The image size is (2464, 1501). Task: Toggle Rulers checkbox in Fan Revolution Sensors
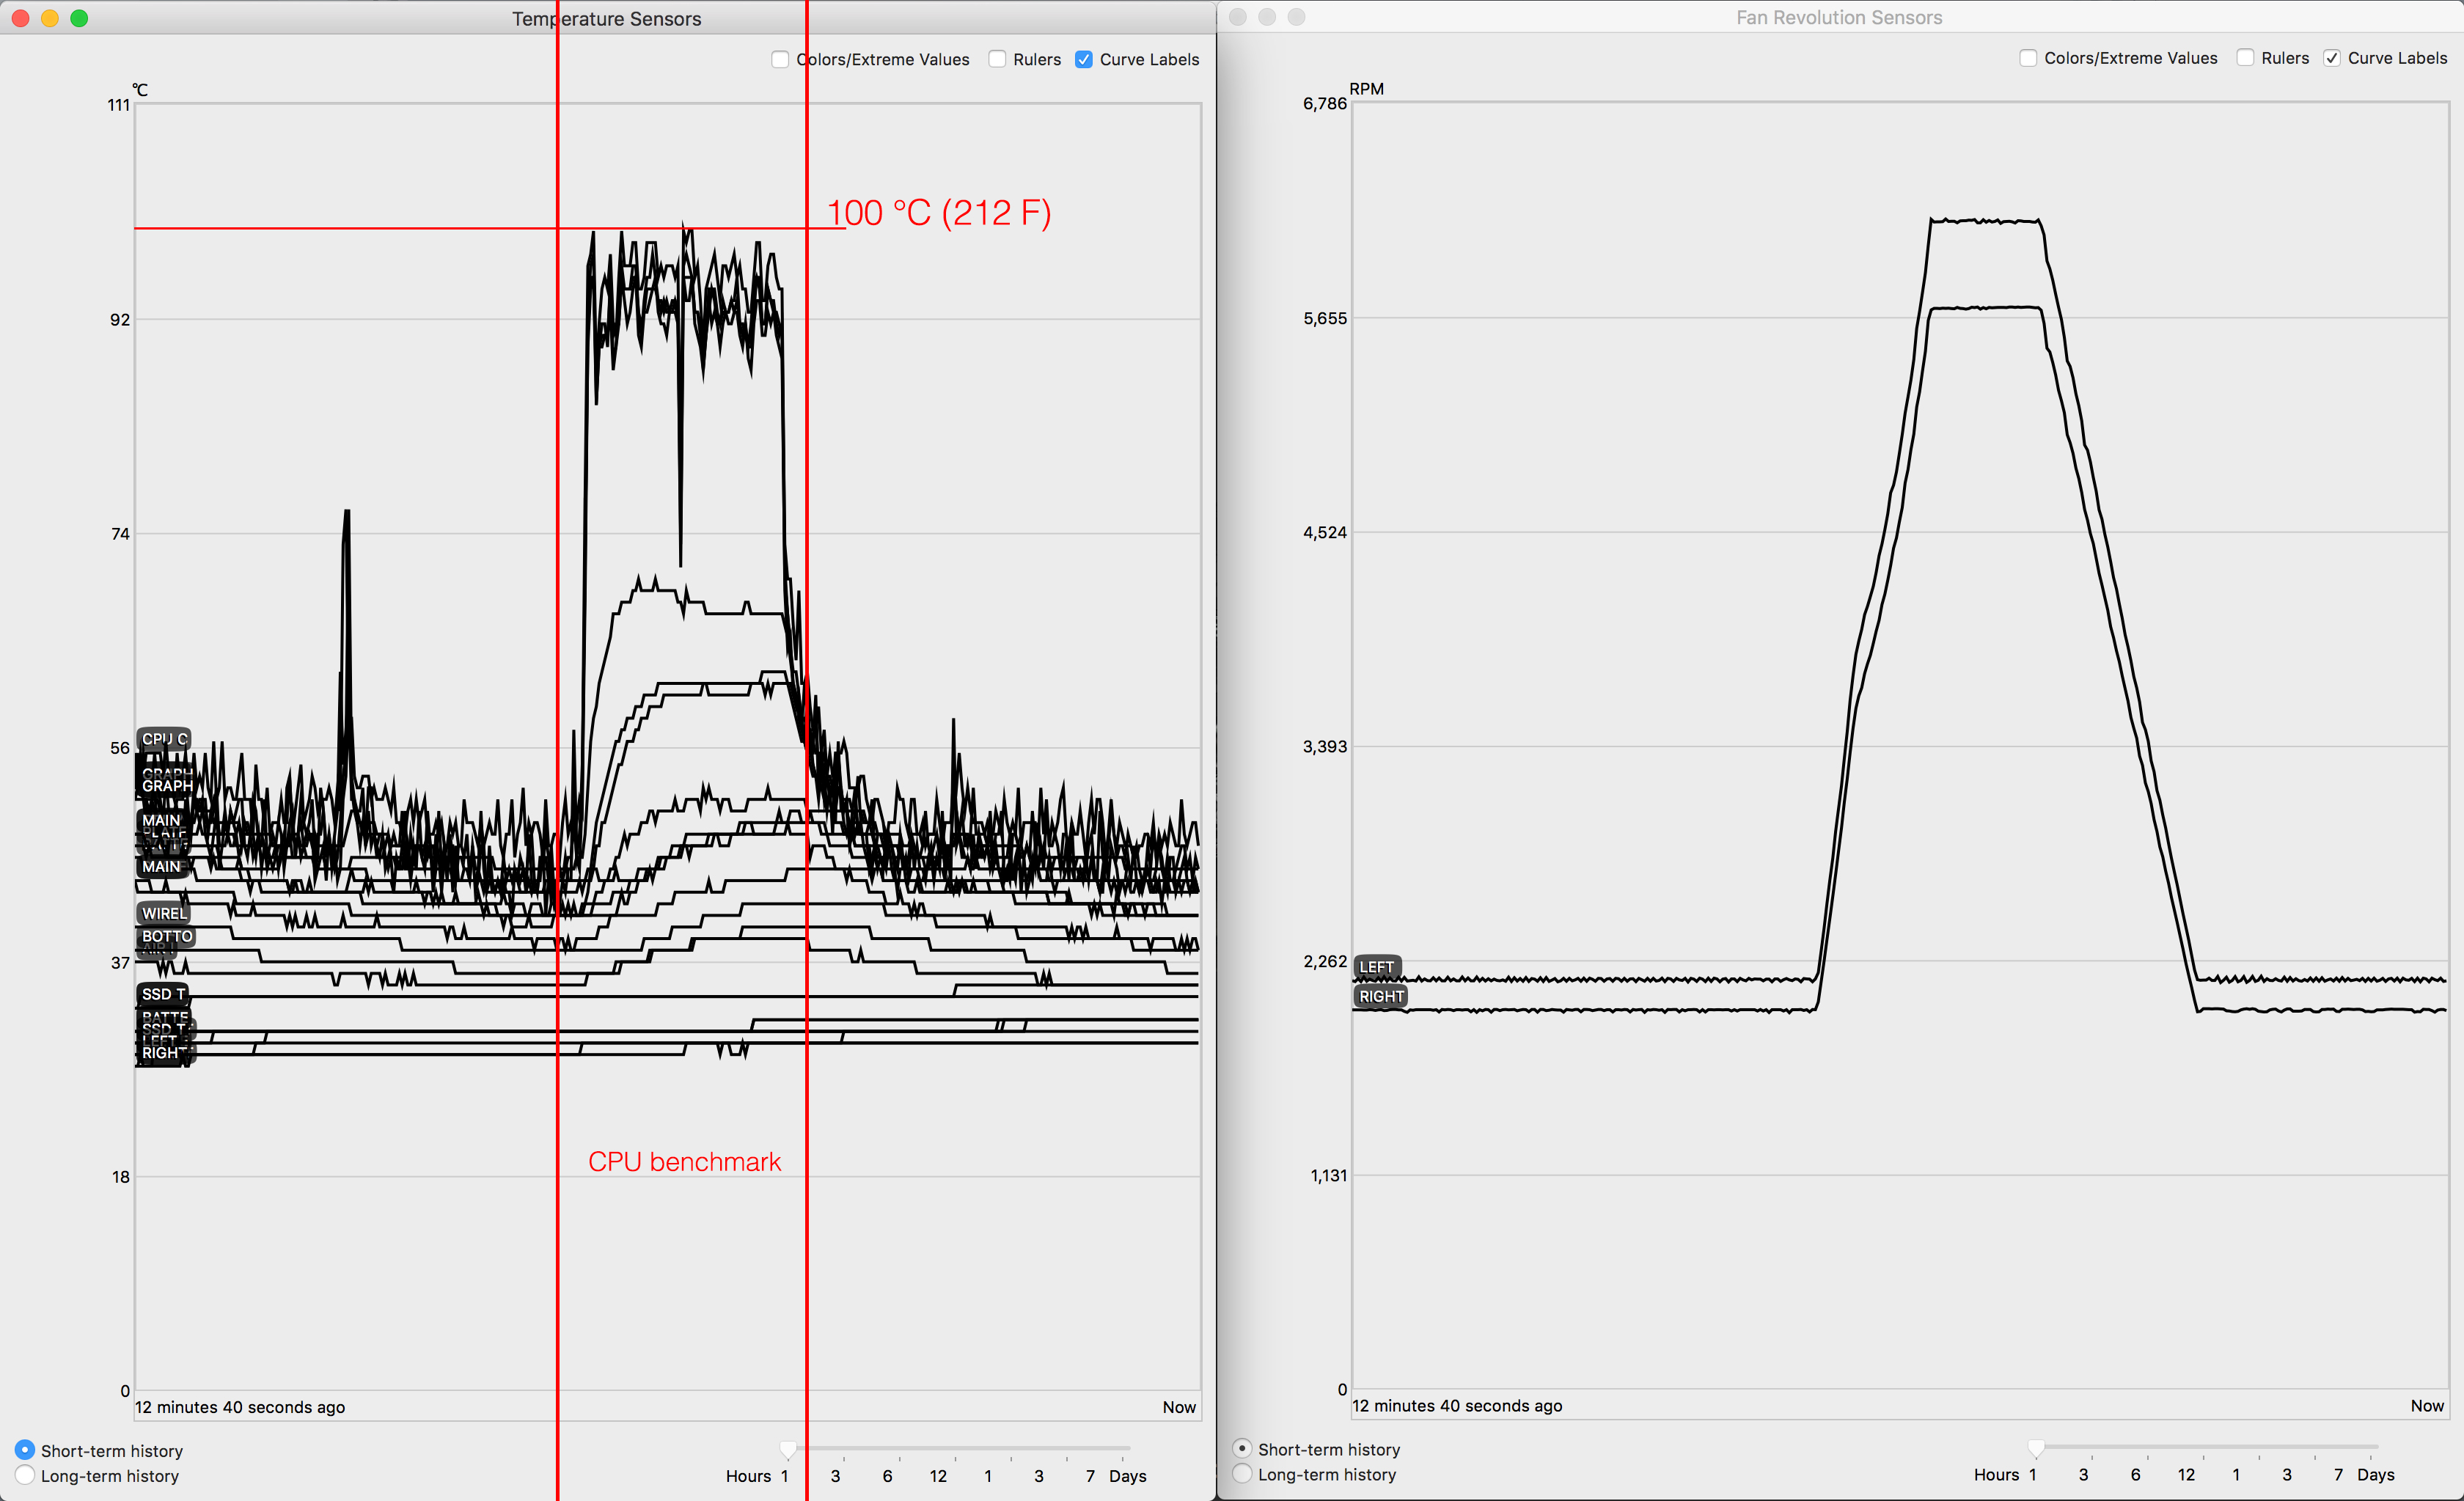[x=2245, y=58]
